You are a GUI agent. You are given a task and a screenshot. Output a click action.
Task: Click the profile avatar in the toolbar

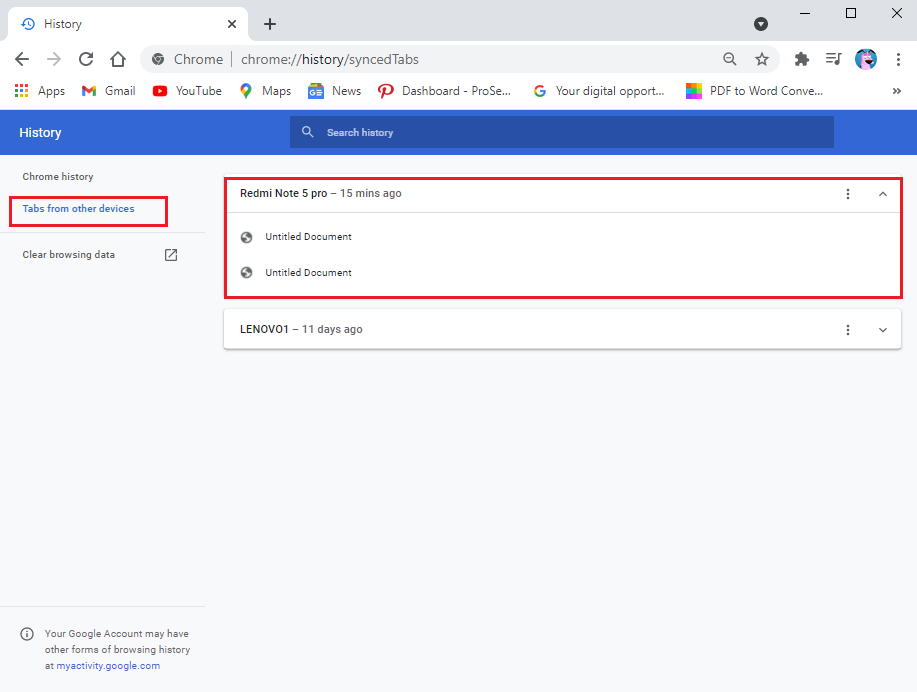865,59
